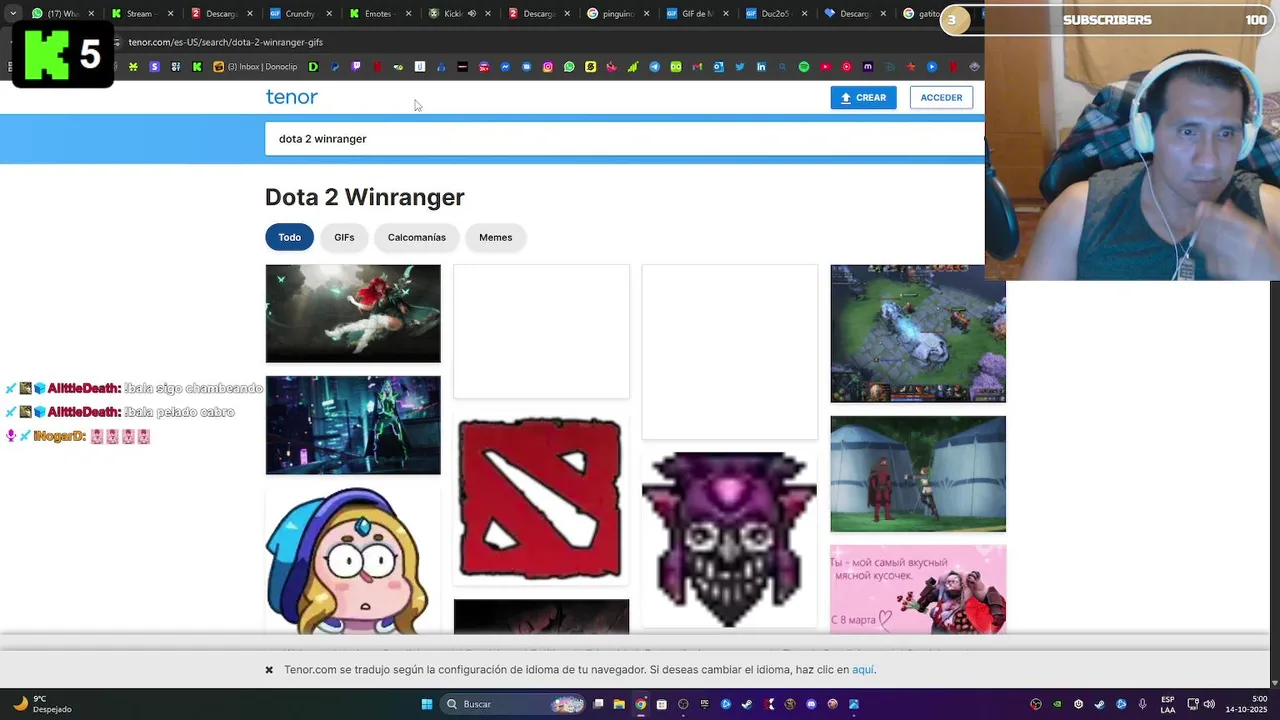Open the Instagram bookmark icon
1280x720 pixels.
point(547,67)
